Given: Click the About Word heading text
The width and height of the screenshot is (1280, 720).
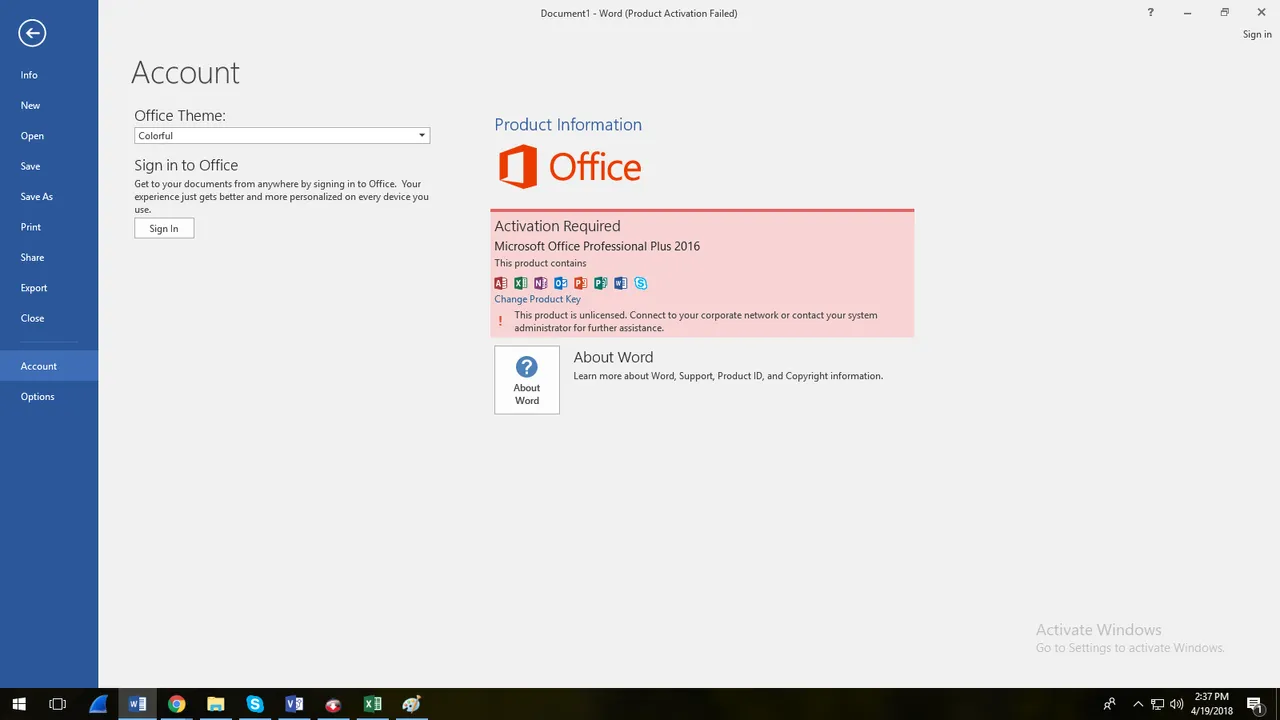Looking at the screenshot, I should tap(613, 357).
